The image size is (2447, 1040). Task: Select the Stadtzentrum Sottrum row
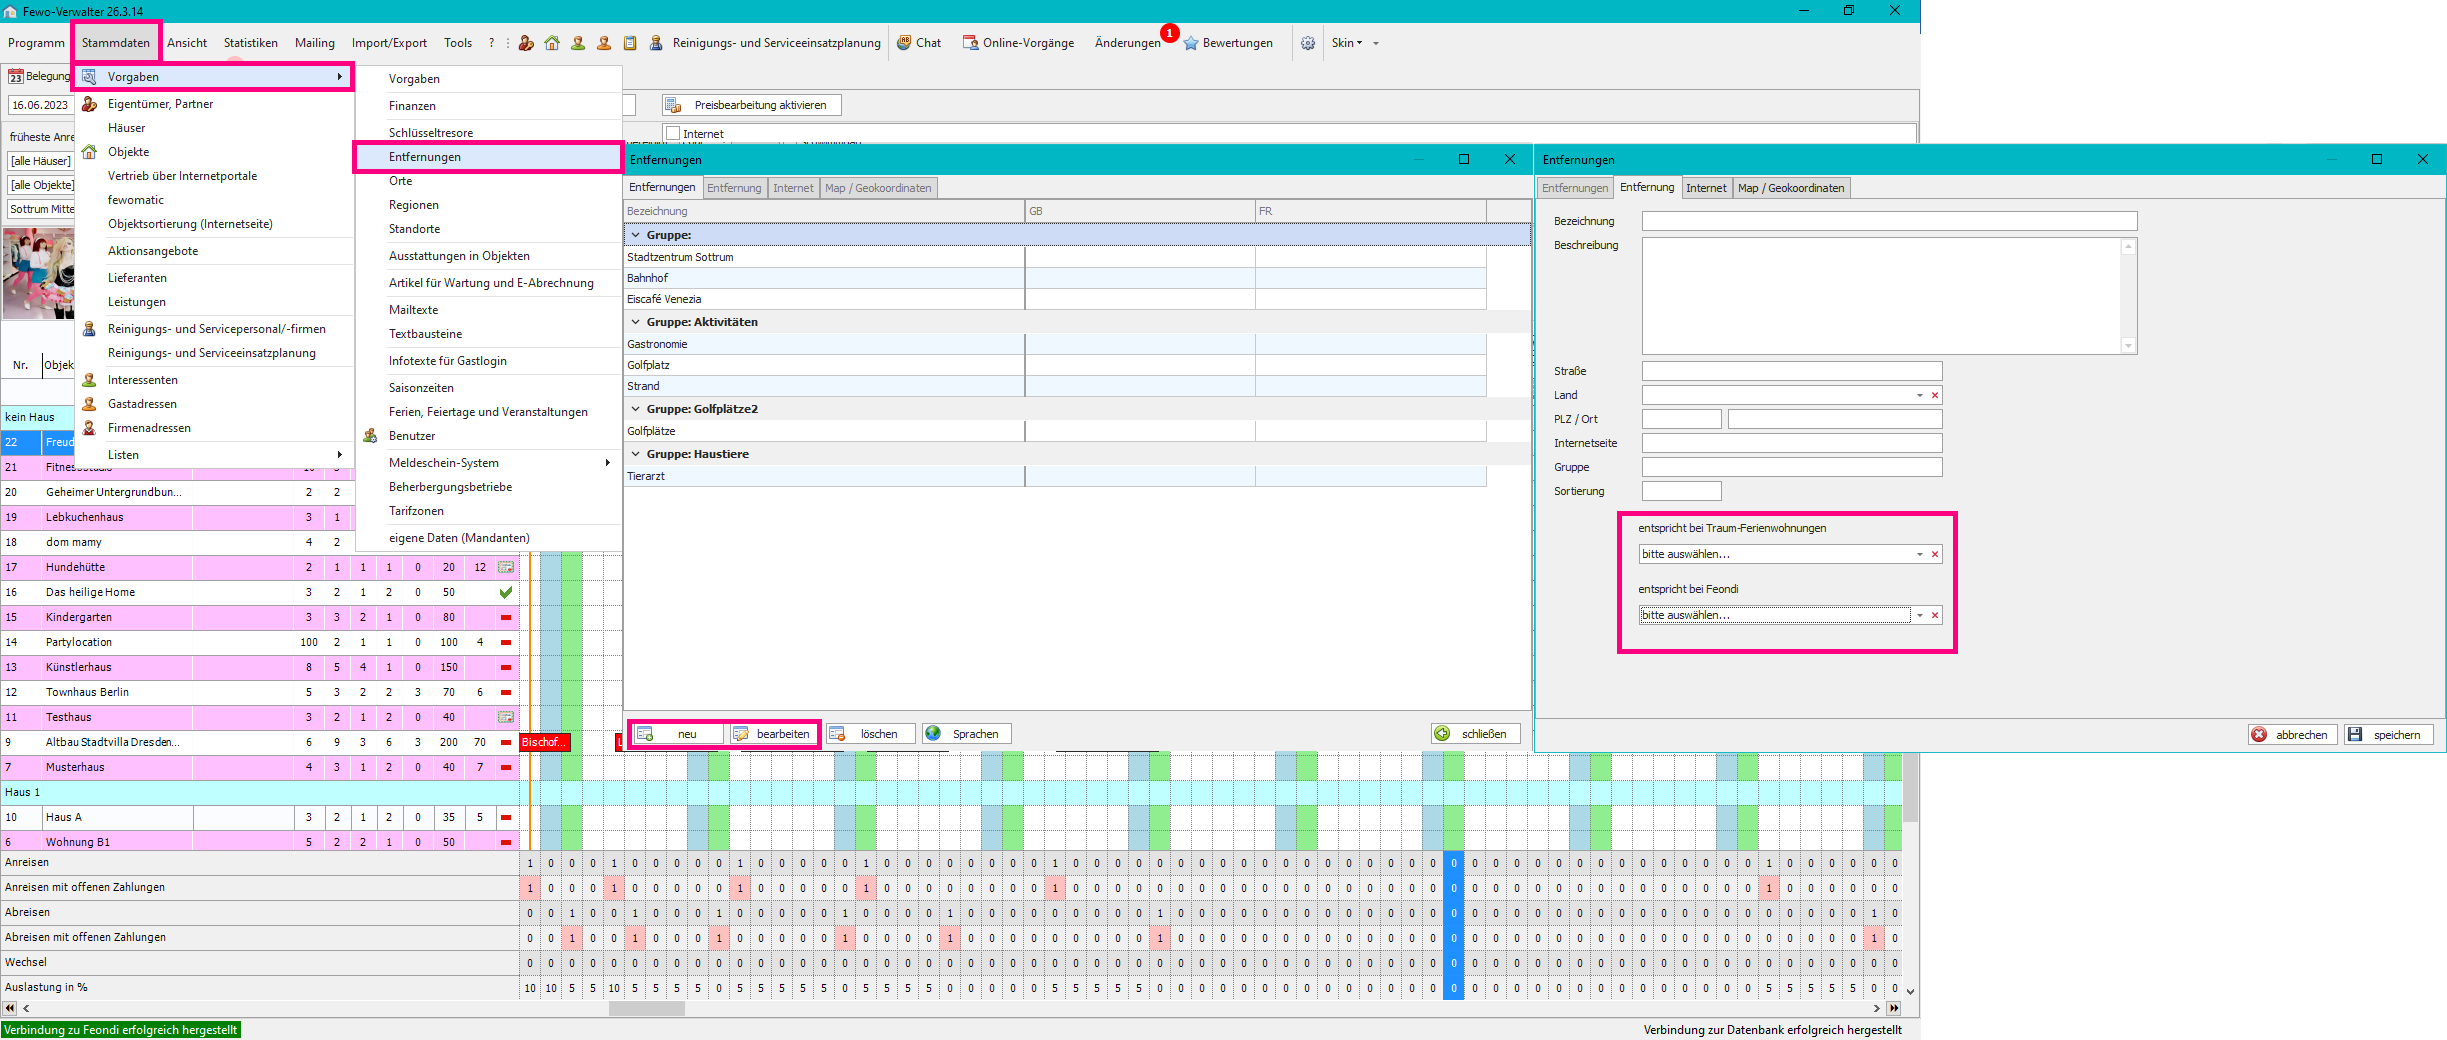coord(1055,257)
